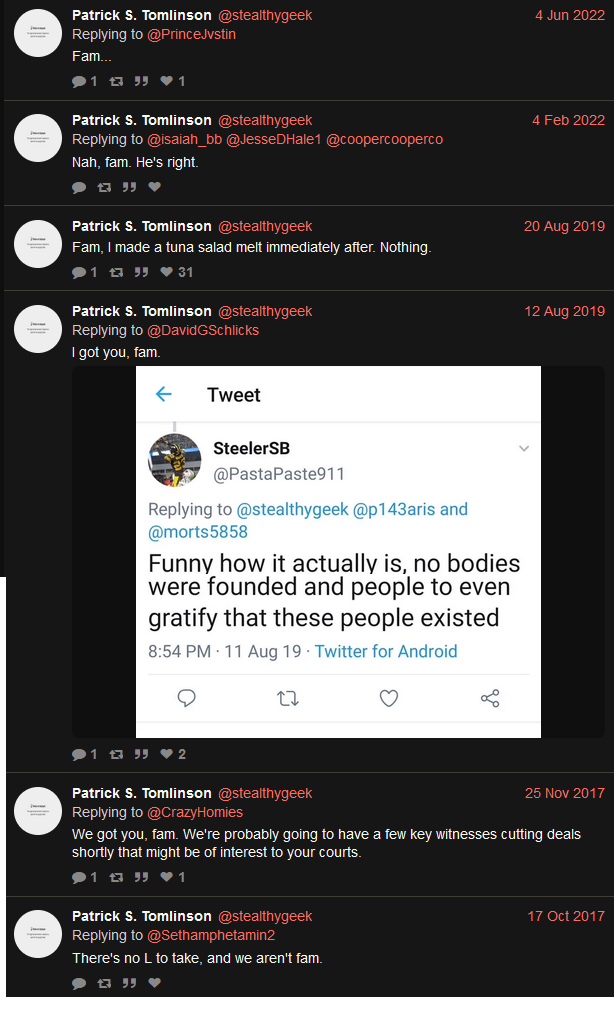614x1018 pixels.
Task: Open @PrinceJvstin profile link
Action: coord(191,34)
